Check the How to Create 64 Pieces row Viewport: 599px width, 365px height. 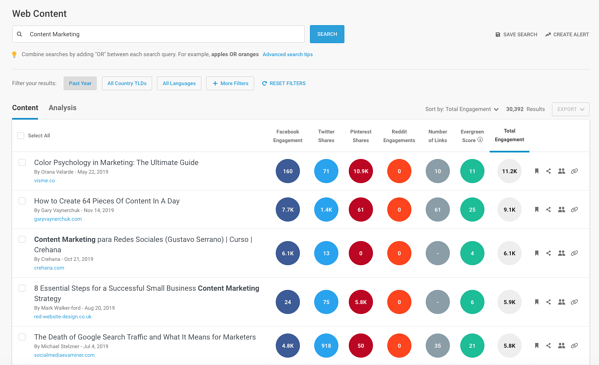pos(22,201)
